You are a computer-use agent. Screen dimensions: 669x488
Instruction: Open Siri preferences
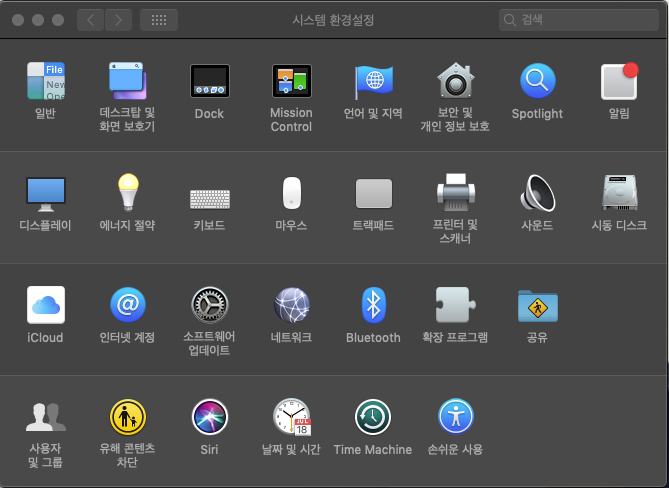click(x=209, y=417)
